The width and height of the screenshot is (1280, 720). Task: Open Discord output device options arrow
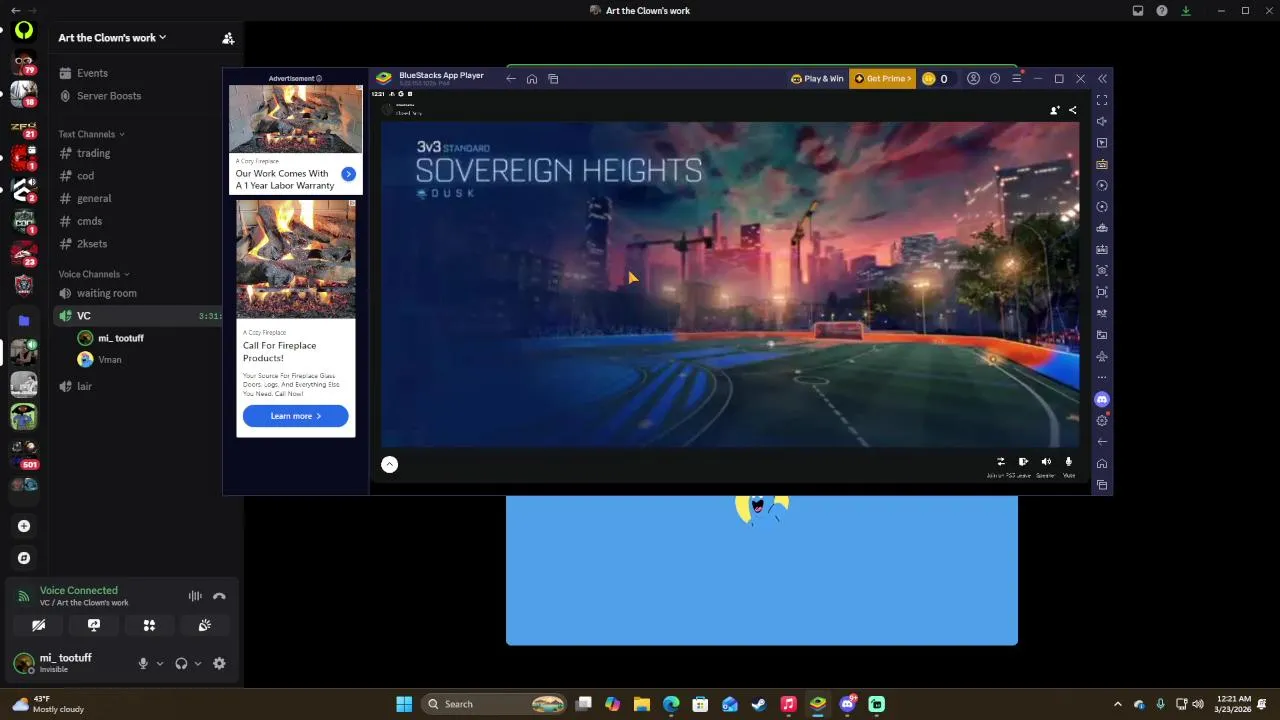coord(197,663)
